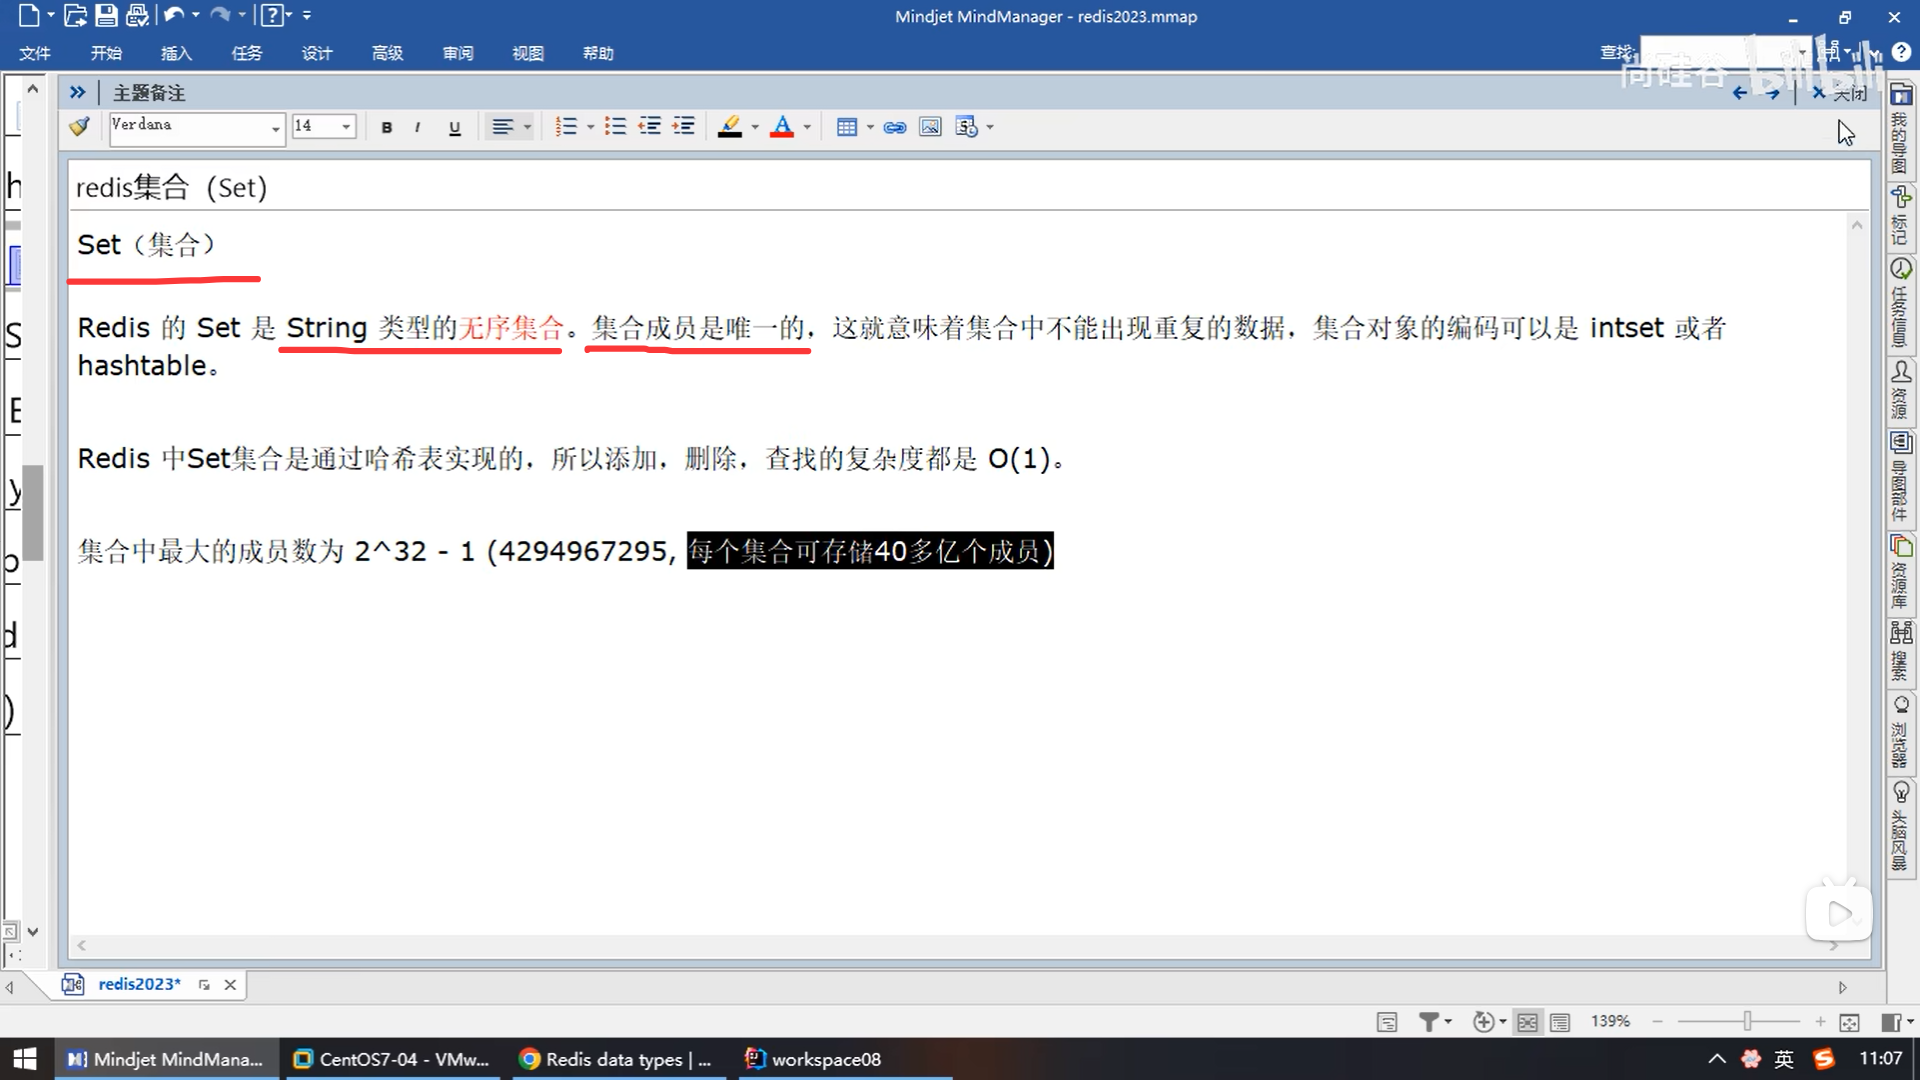This screenshot has width=1920, height=1080.
Task: Toggle italic formatting
Action: click(417, 127)
